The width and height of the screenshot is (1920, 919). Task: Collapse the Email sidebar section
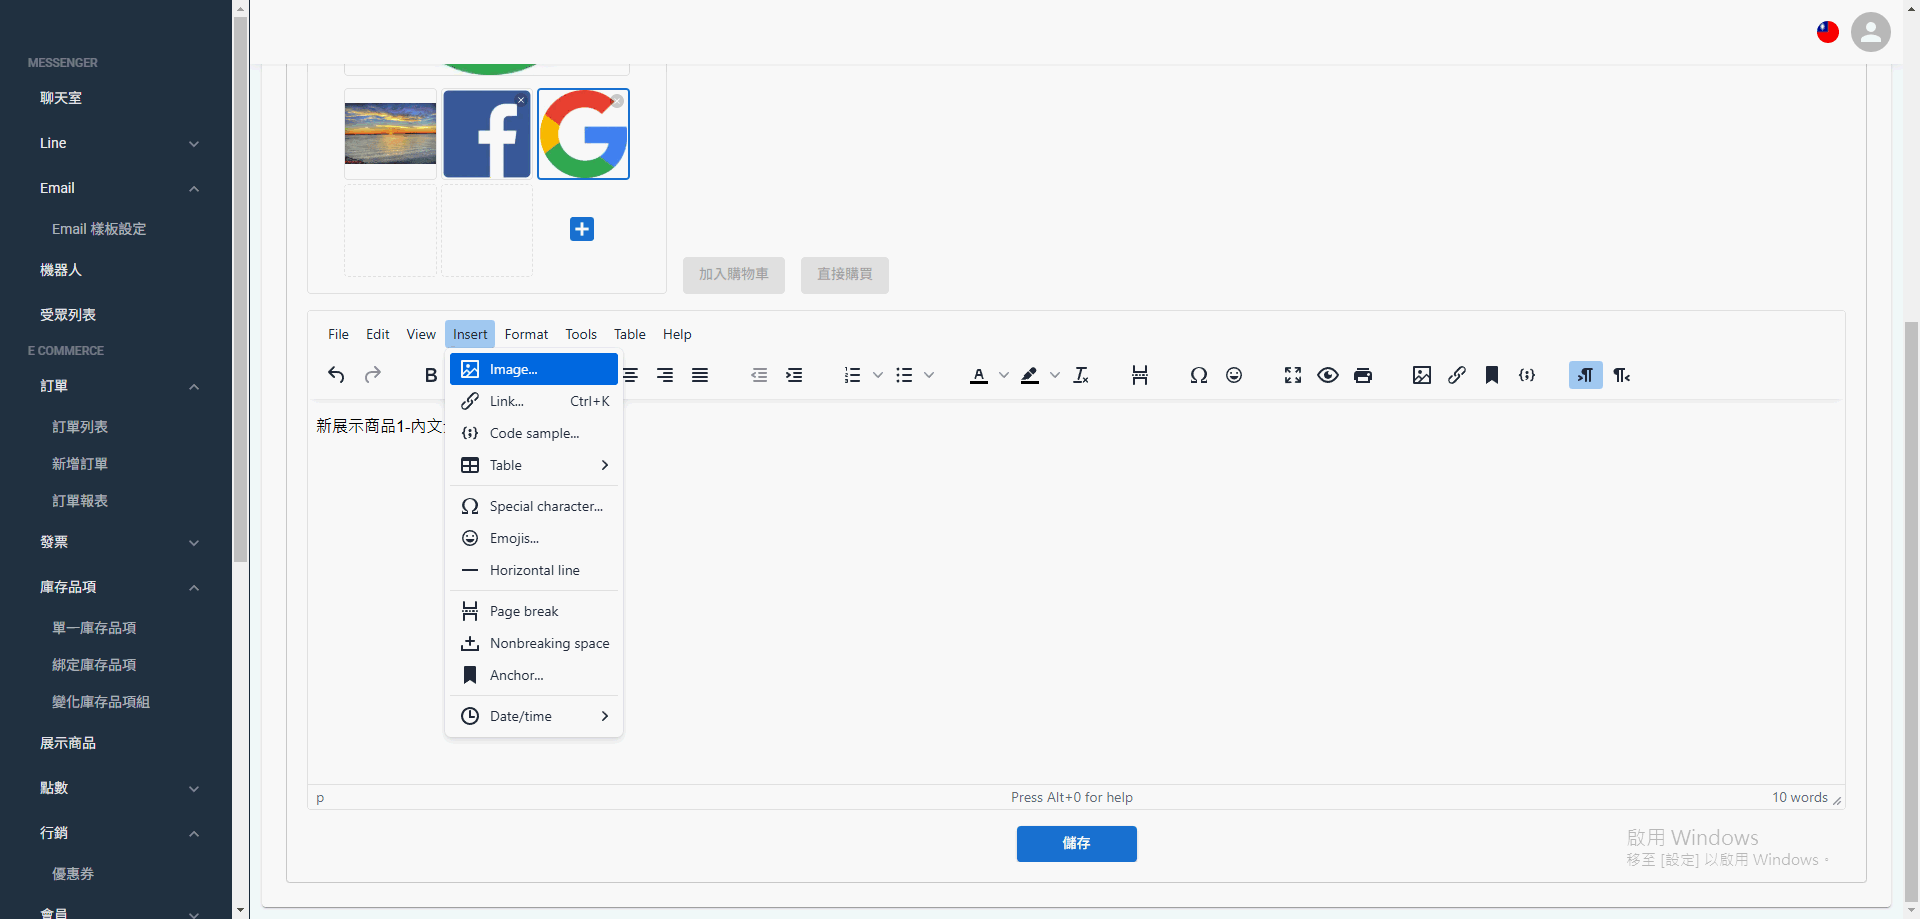click(194, 189)
